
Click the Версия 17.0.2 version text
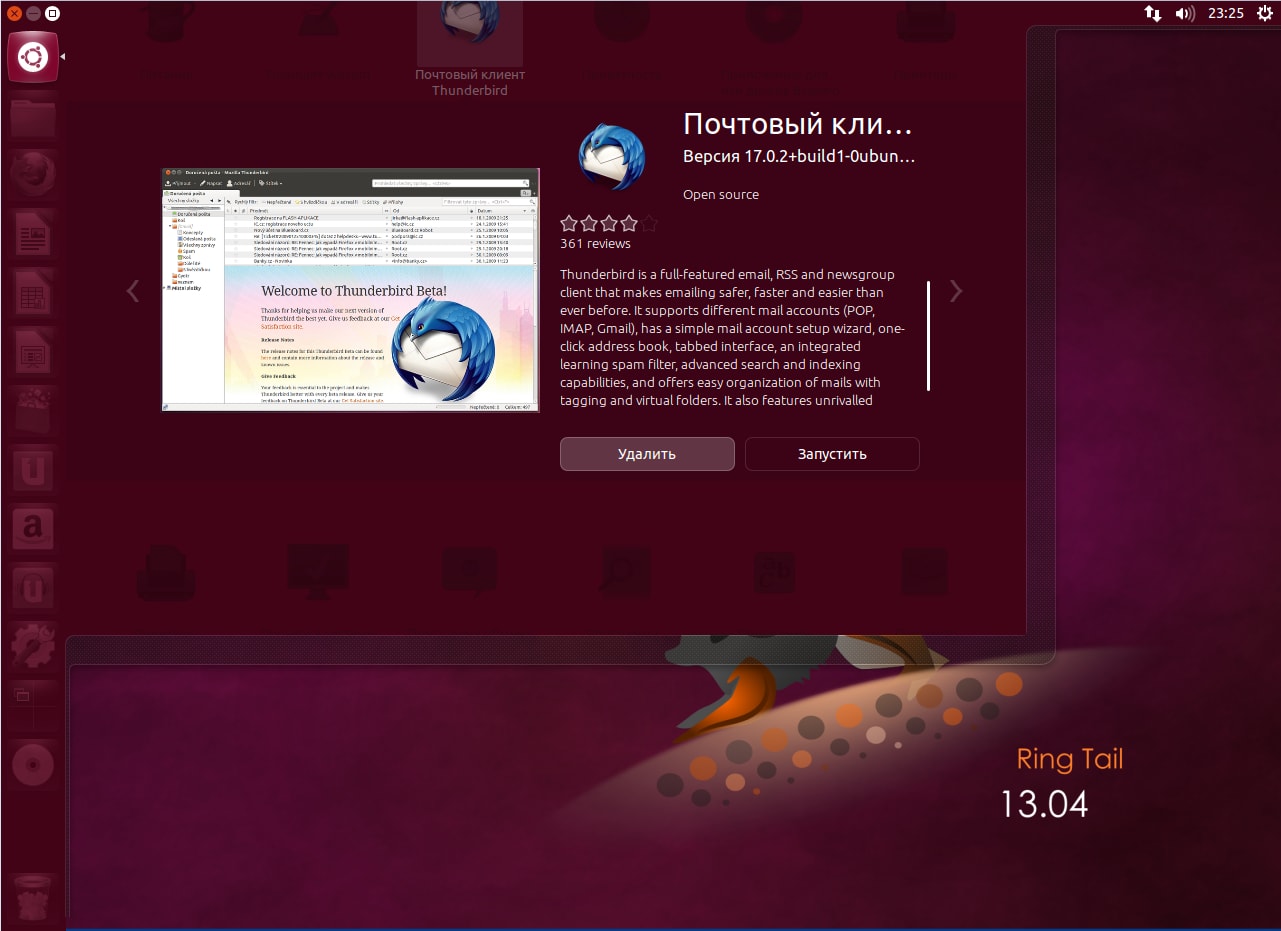799,156
